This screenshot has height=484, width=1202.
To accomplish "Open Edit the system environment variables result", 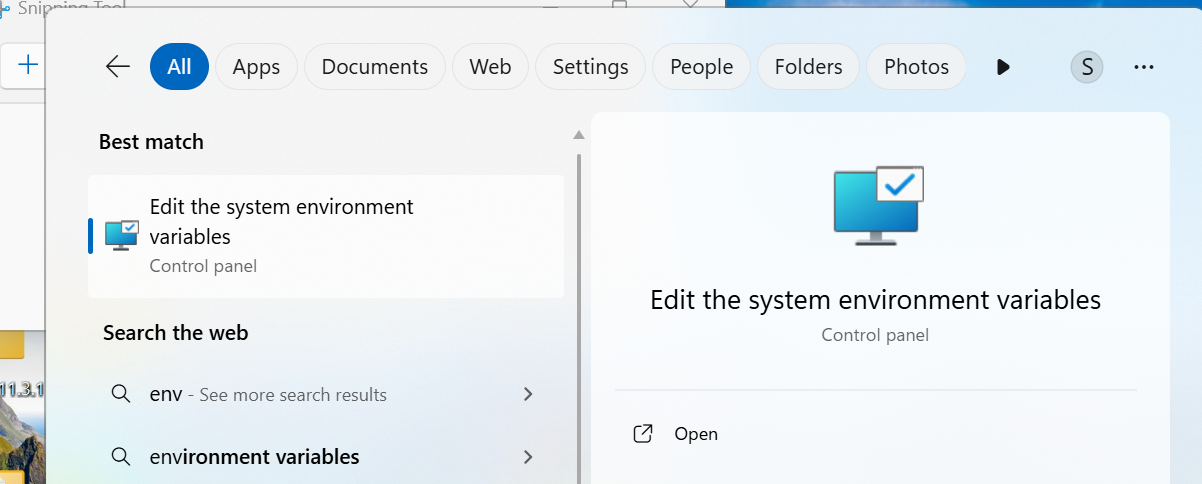I will [326, 236].
